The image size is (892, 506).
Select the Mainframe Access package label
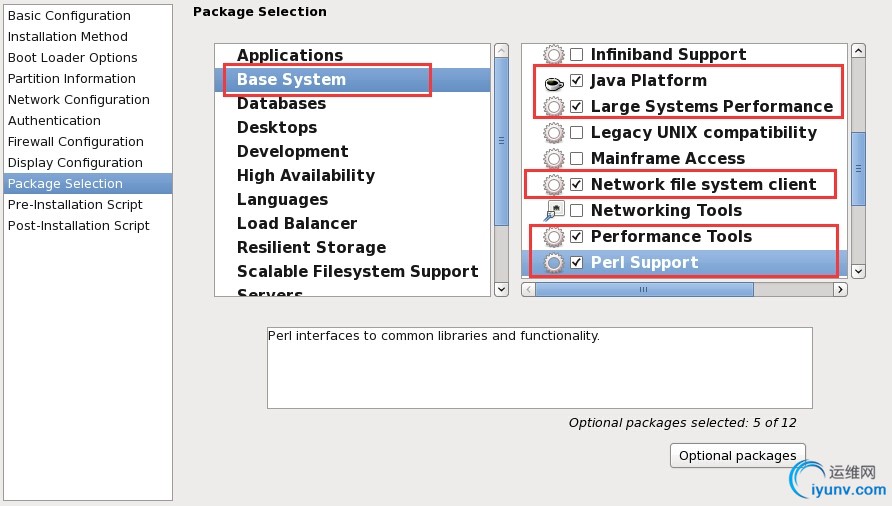click(x=668, y=158)
